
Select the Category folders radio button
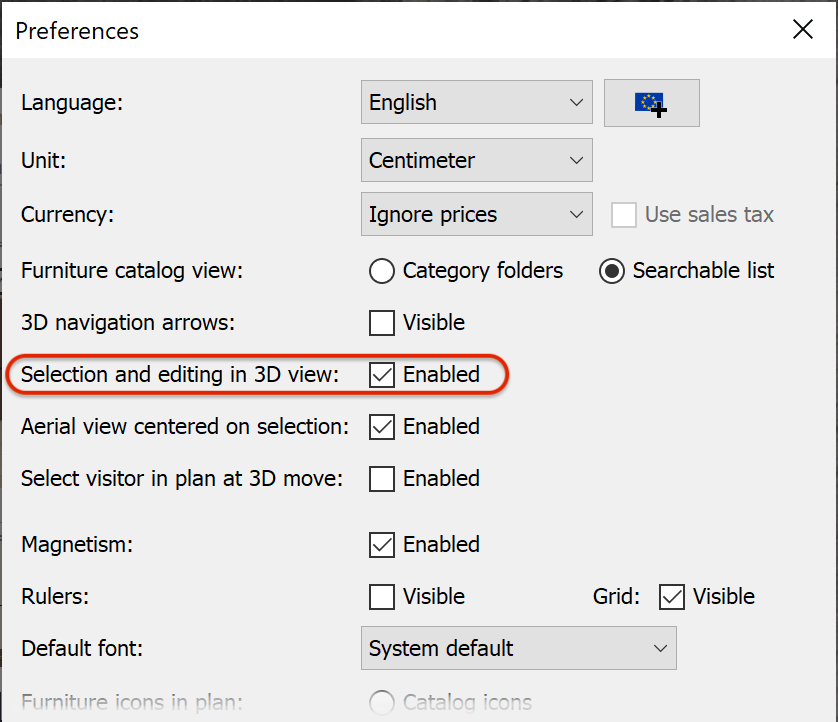(x=381, y=271)
